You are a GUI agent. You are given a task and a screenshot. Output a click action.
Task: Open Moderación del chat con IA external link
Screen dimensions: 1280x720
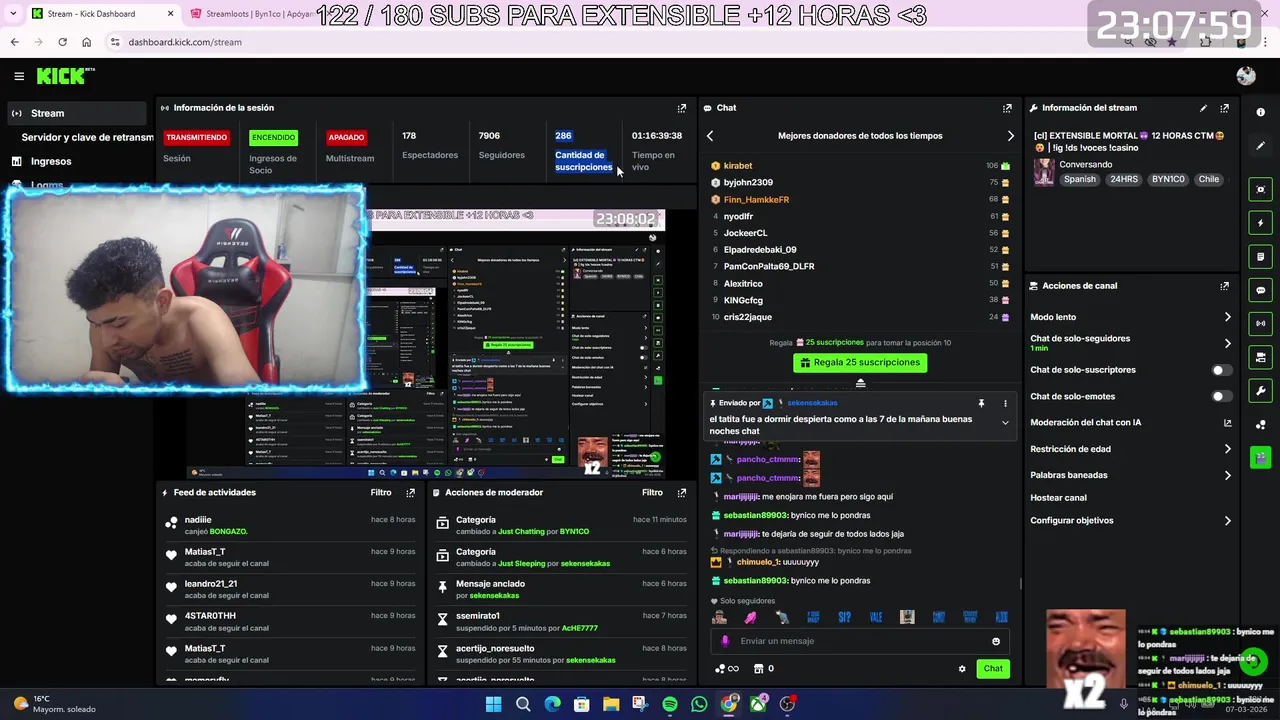[x=1227, y=423]
